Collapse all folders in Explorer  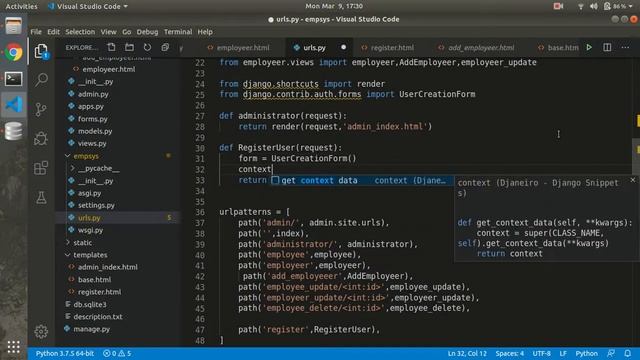[165, 47]
